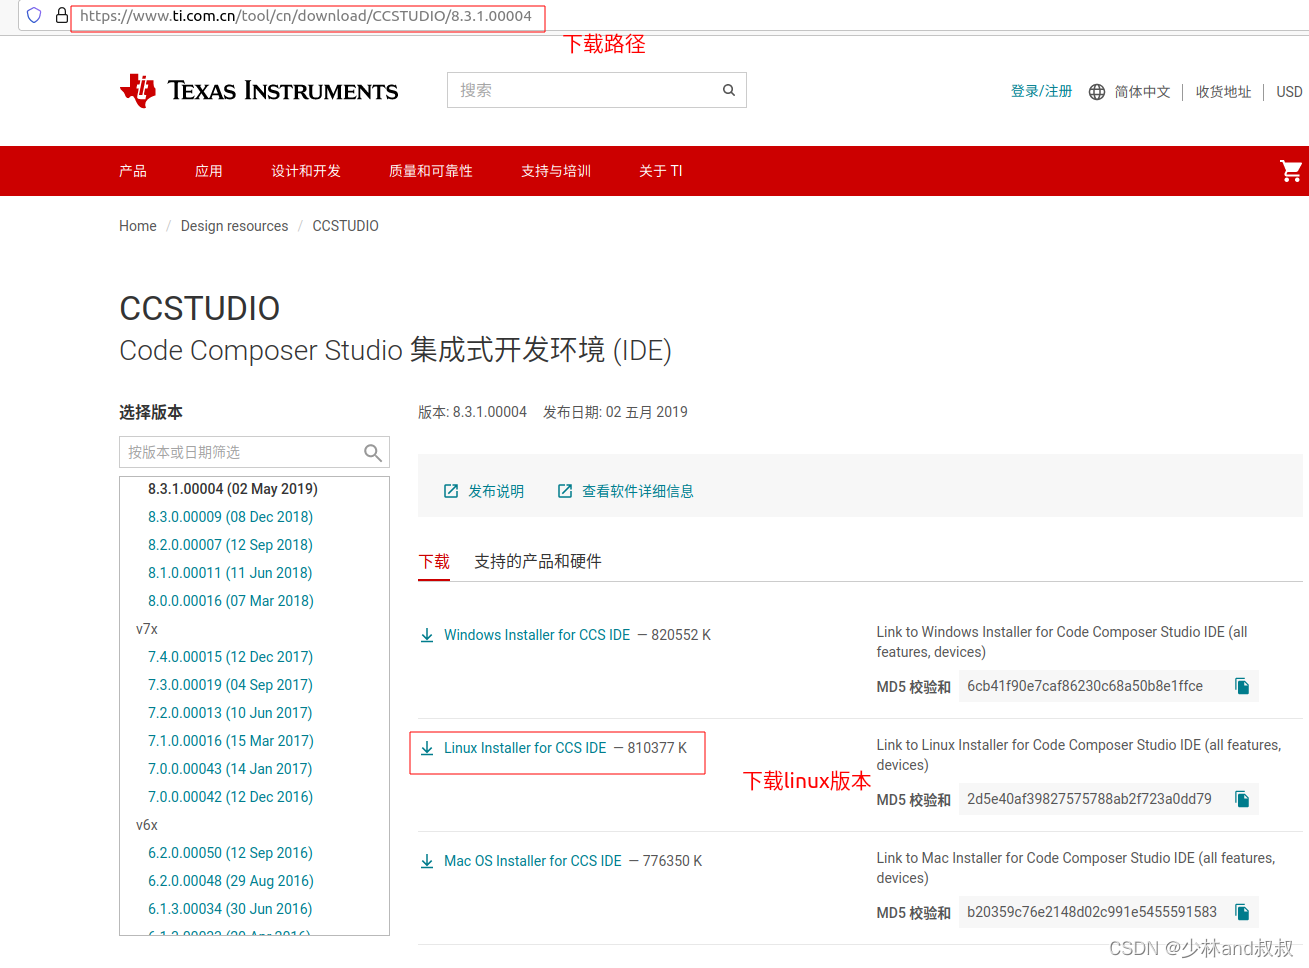Open the 关于 TI navigation menu
The width and height of the screenshot is (1309, 968).
[661, 171]
